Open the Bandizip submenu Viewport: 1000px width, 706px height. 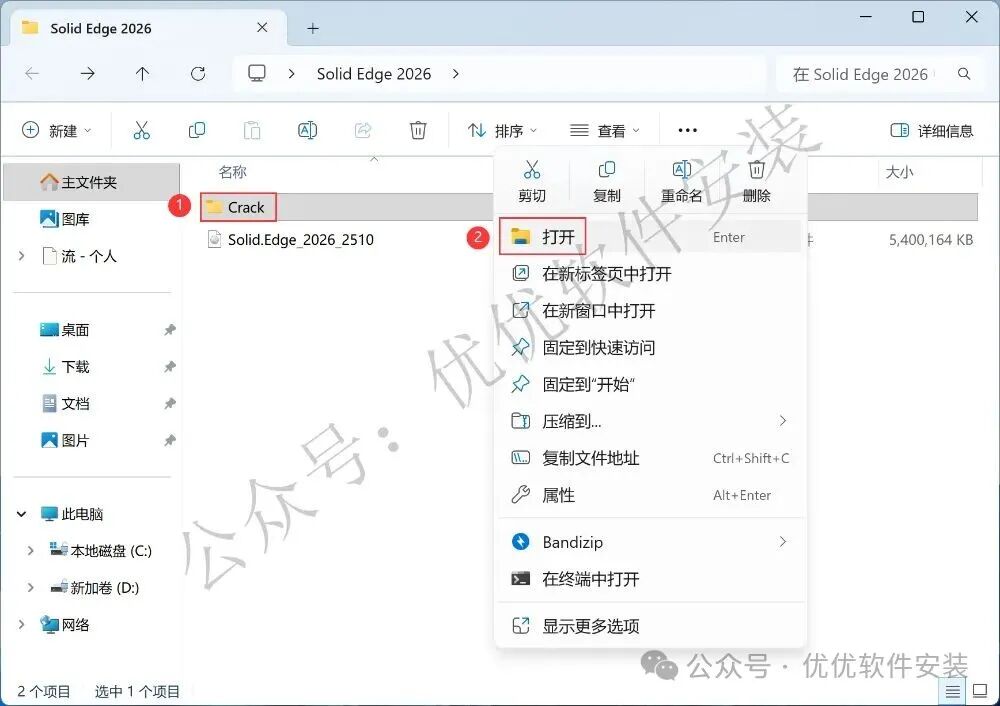651,542
